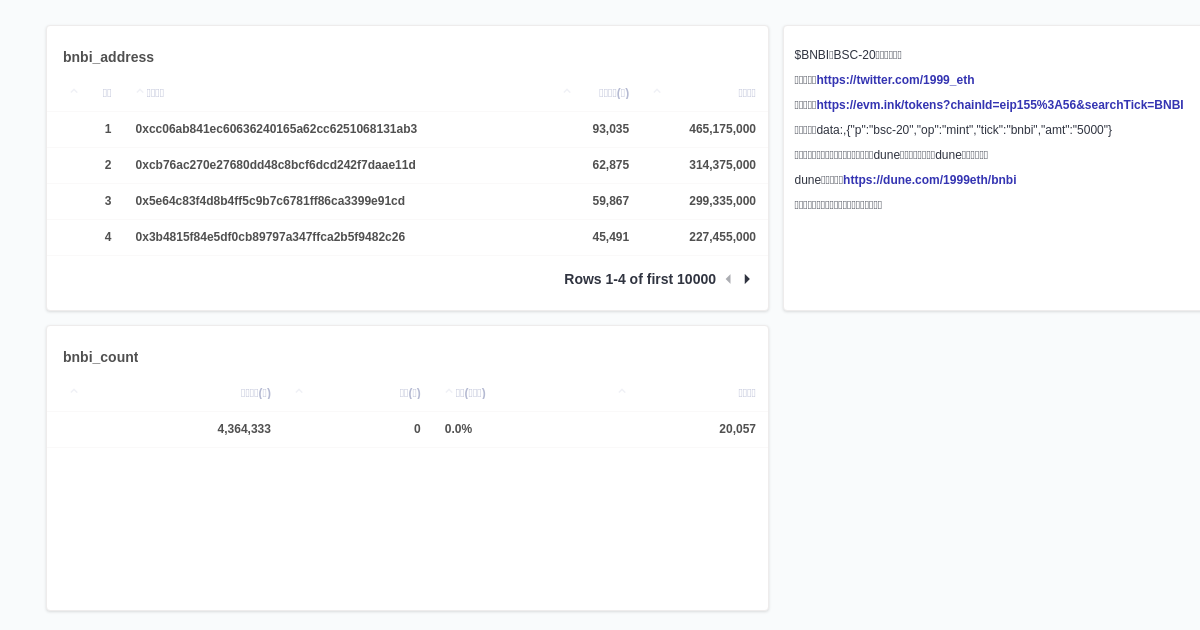Advance to next page of bnbi_address results
The image size is (1200, 630).
tap(747, 279)
